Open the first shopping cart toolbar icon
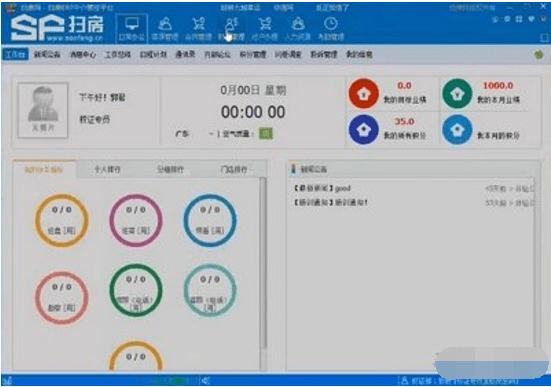This screenshot has height=387, width=551. point(199,28)
